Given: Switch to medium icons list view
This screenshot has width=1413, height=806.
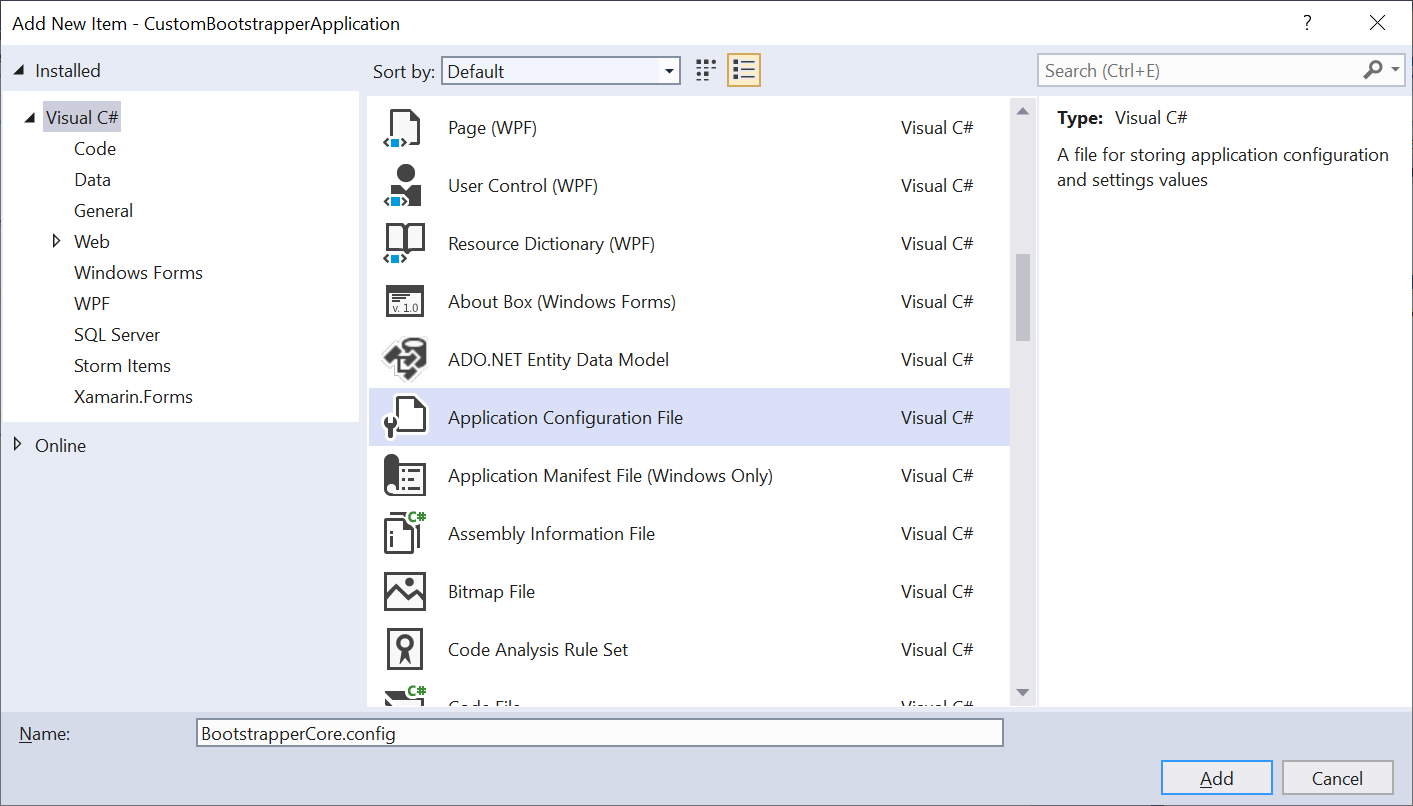Looking at the screenshot, I should tap(743, 70).
